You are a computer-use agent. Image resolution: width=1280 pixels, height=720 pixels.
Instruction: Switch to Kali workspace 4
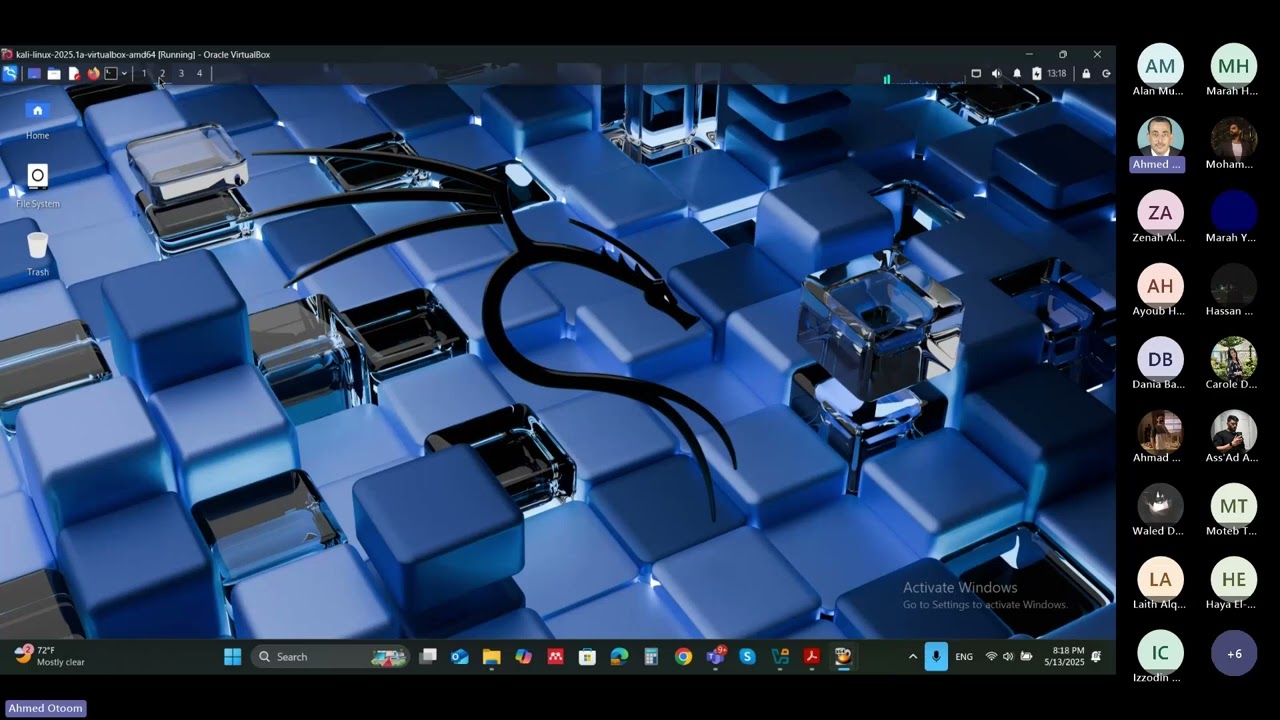[199, 73]
